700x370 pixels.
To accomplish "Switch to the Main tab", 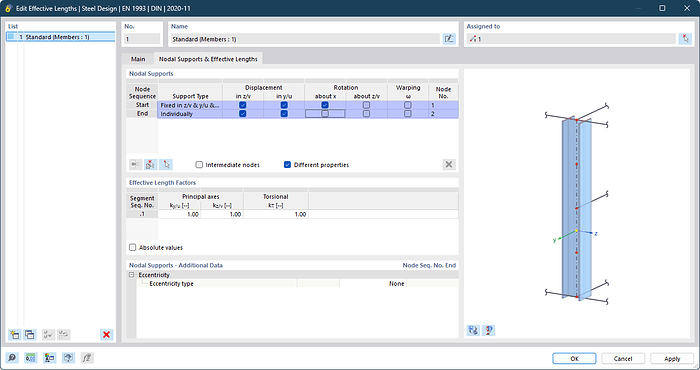I will [x=138, y=59].
